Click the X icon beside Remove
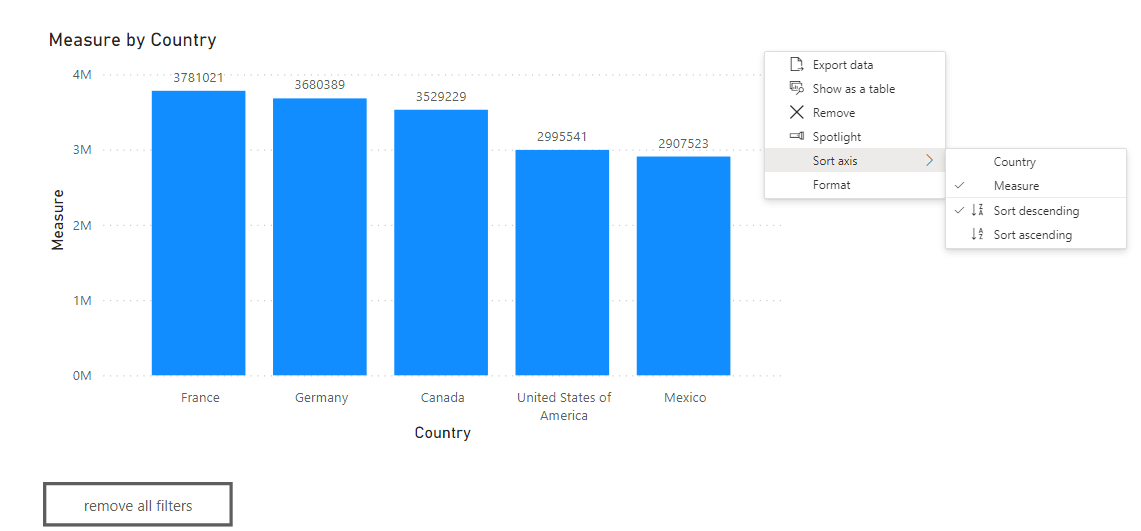The image size is (1141, 531). (797, 113)
